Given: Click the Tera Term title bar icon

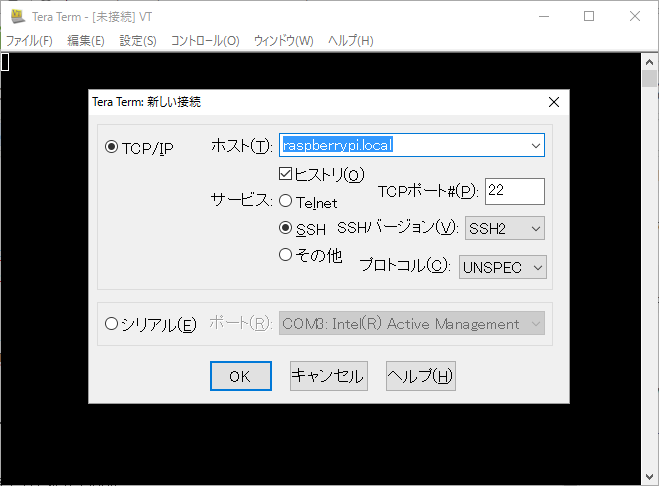Looking at the screenshot, I should [x=18, y=16].
